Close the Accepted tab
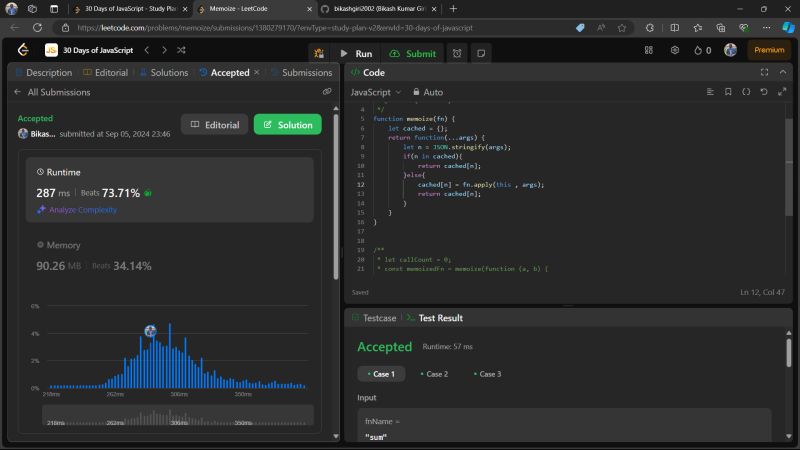Image resolution: width=800 pixels, height=450 pixels. (257, 72)
